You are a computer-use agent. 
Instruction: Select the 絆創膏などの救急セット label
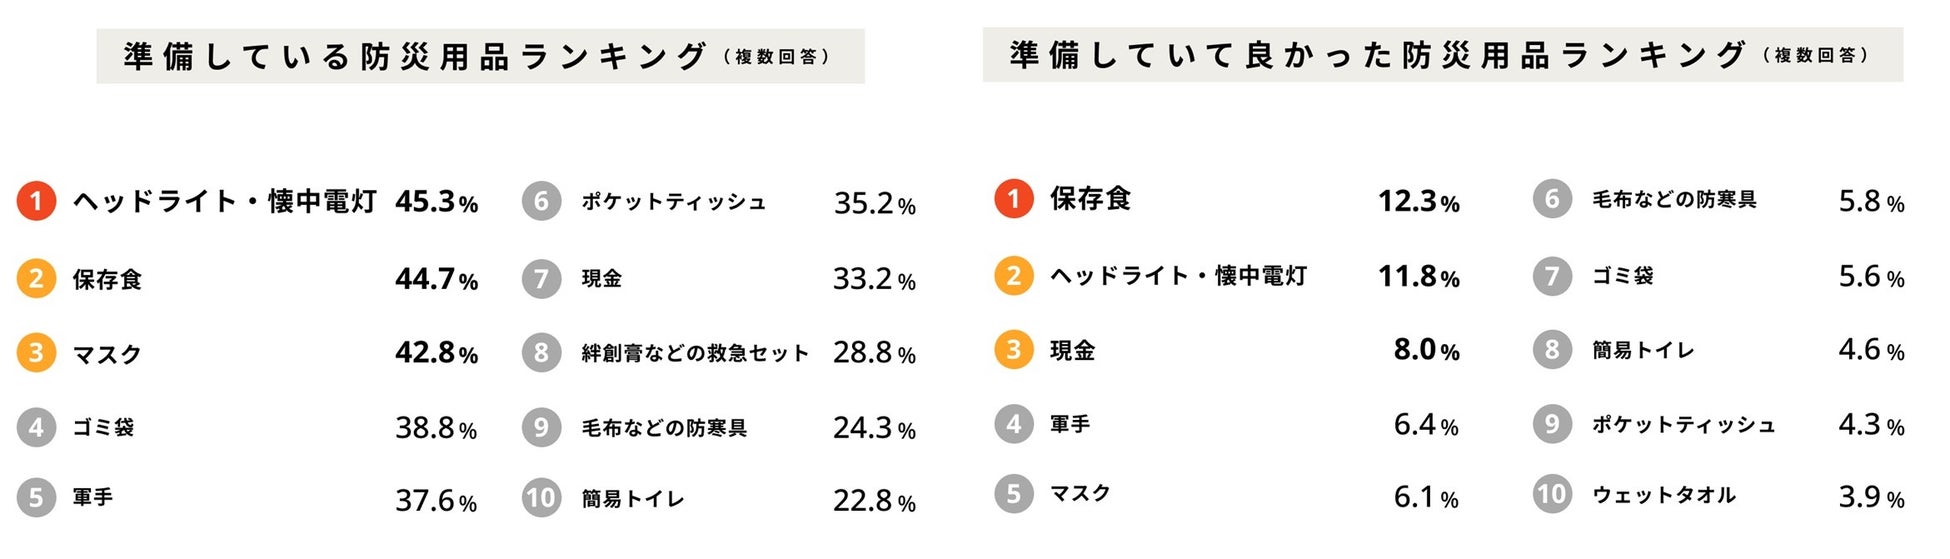695,353
